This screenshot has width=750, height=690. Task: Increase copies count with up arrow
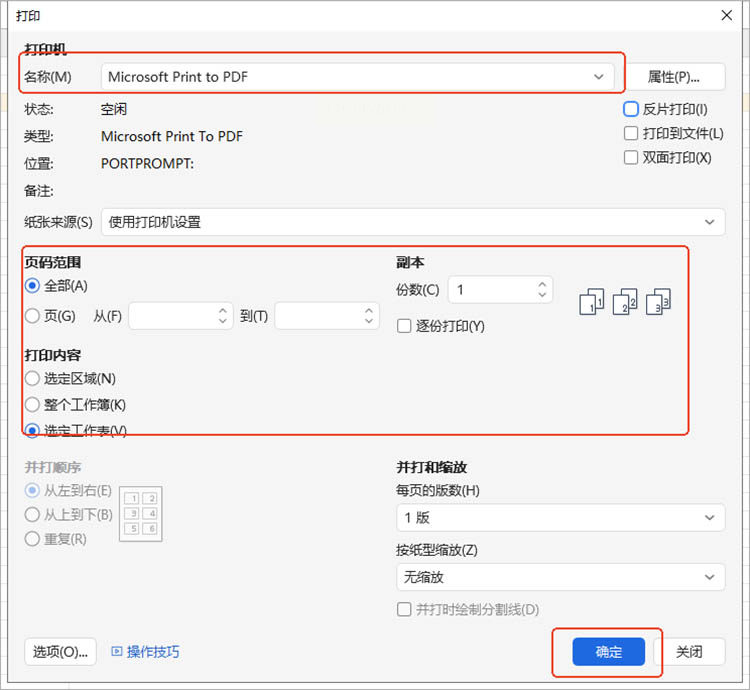point(542,285)
